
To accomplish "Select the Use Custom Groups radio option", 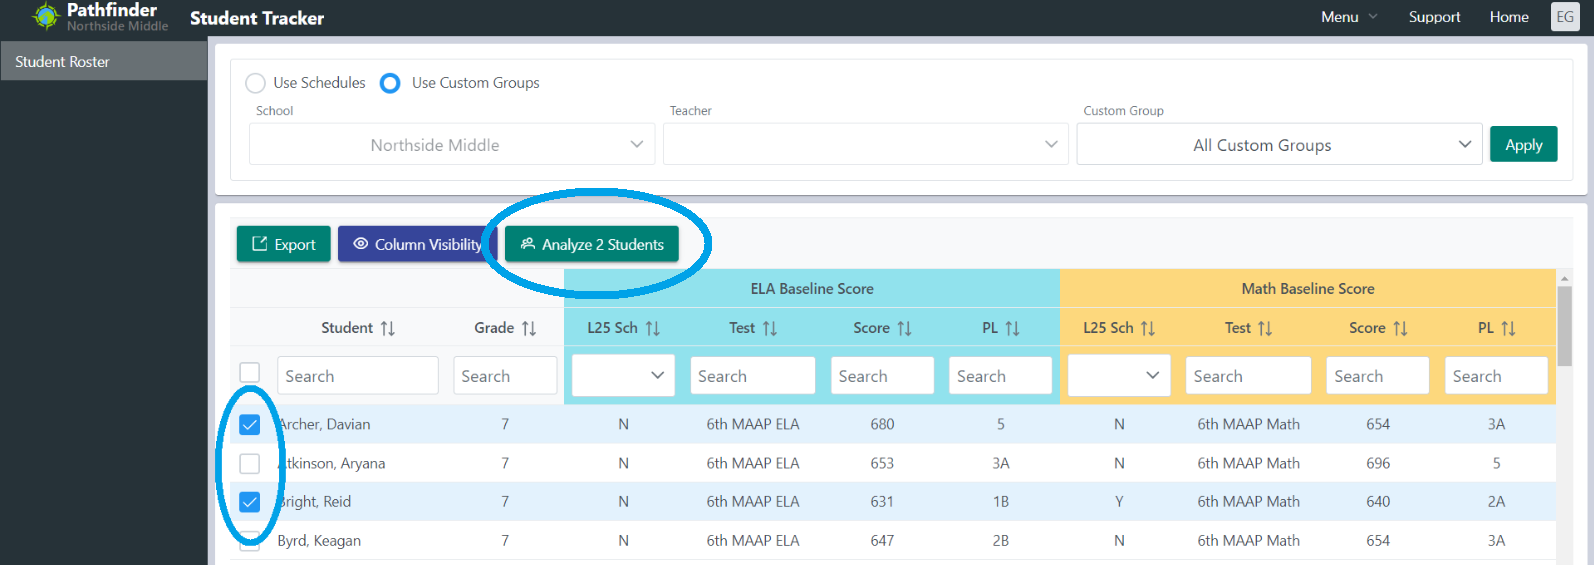I will tap(390, 83).
